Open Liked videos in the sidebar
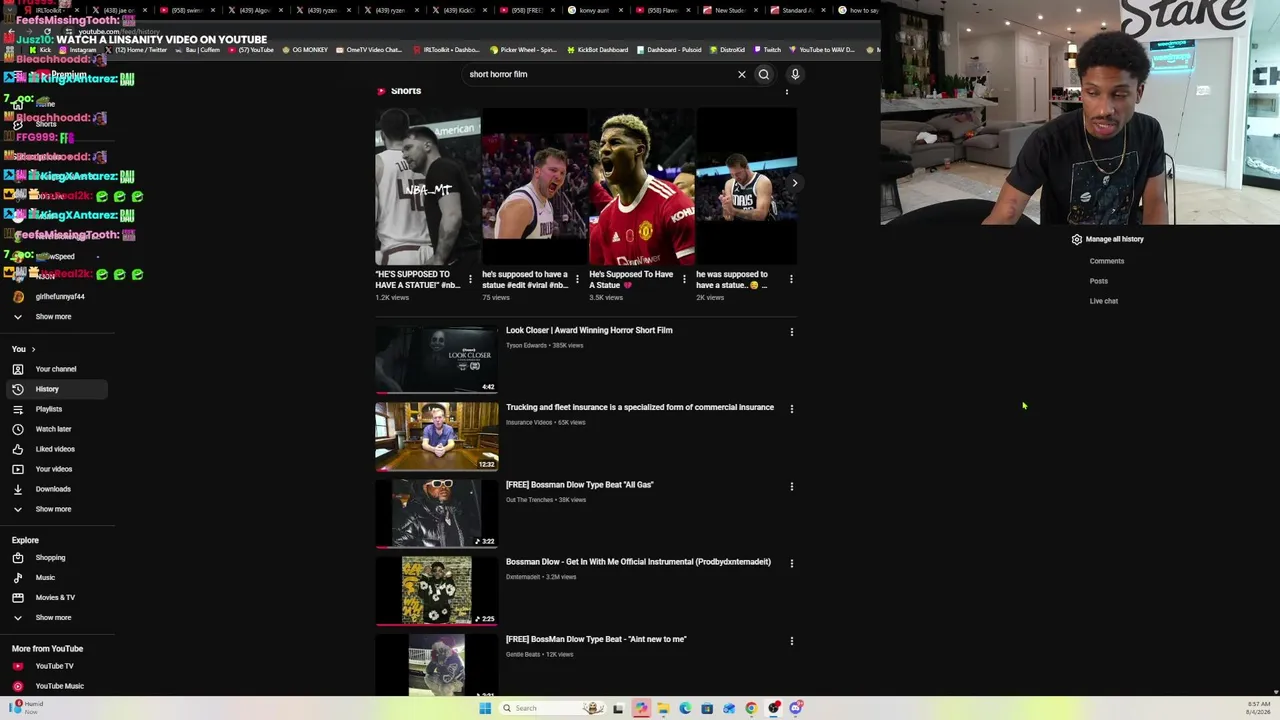1280x720 pixels. 55,449
